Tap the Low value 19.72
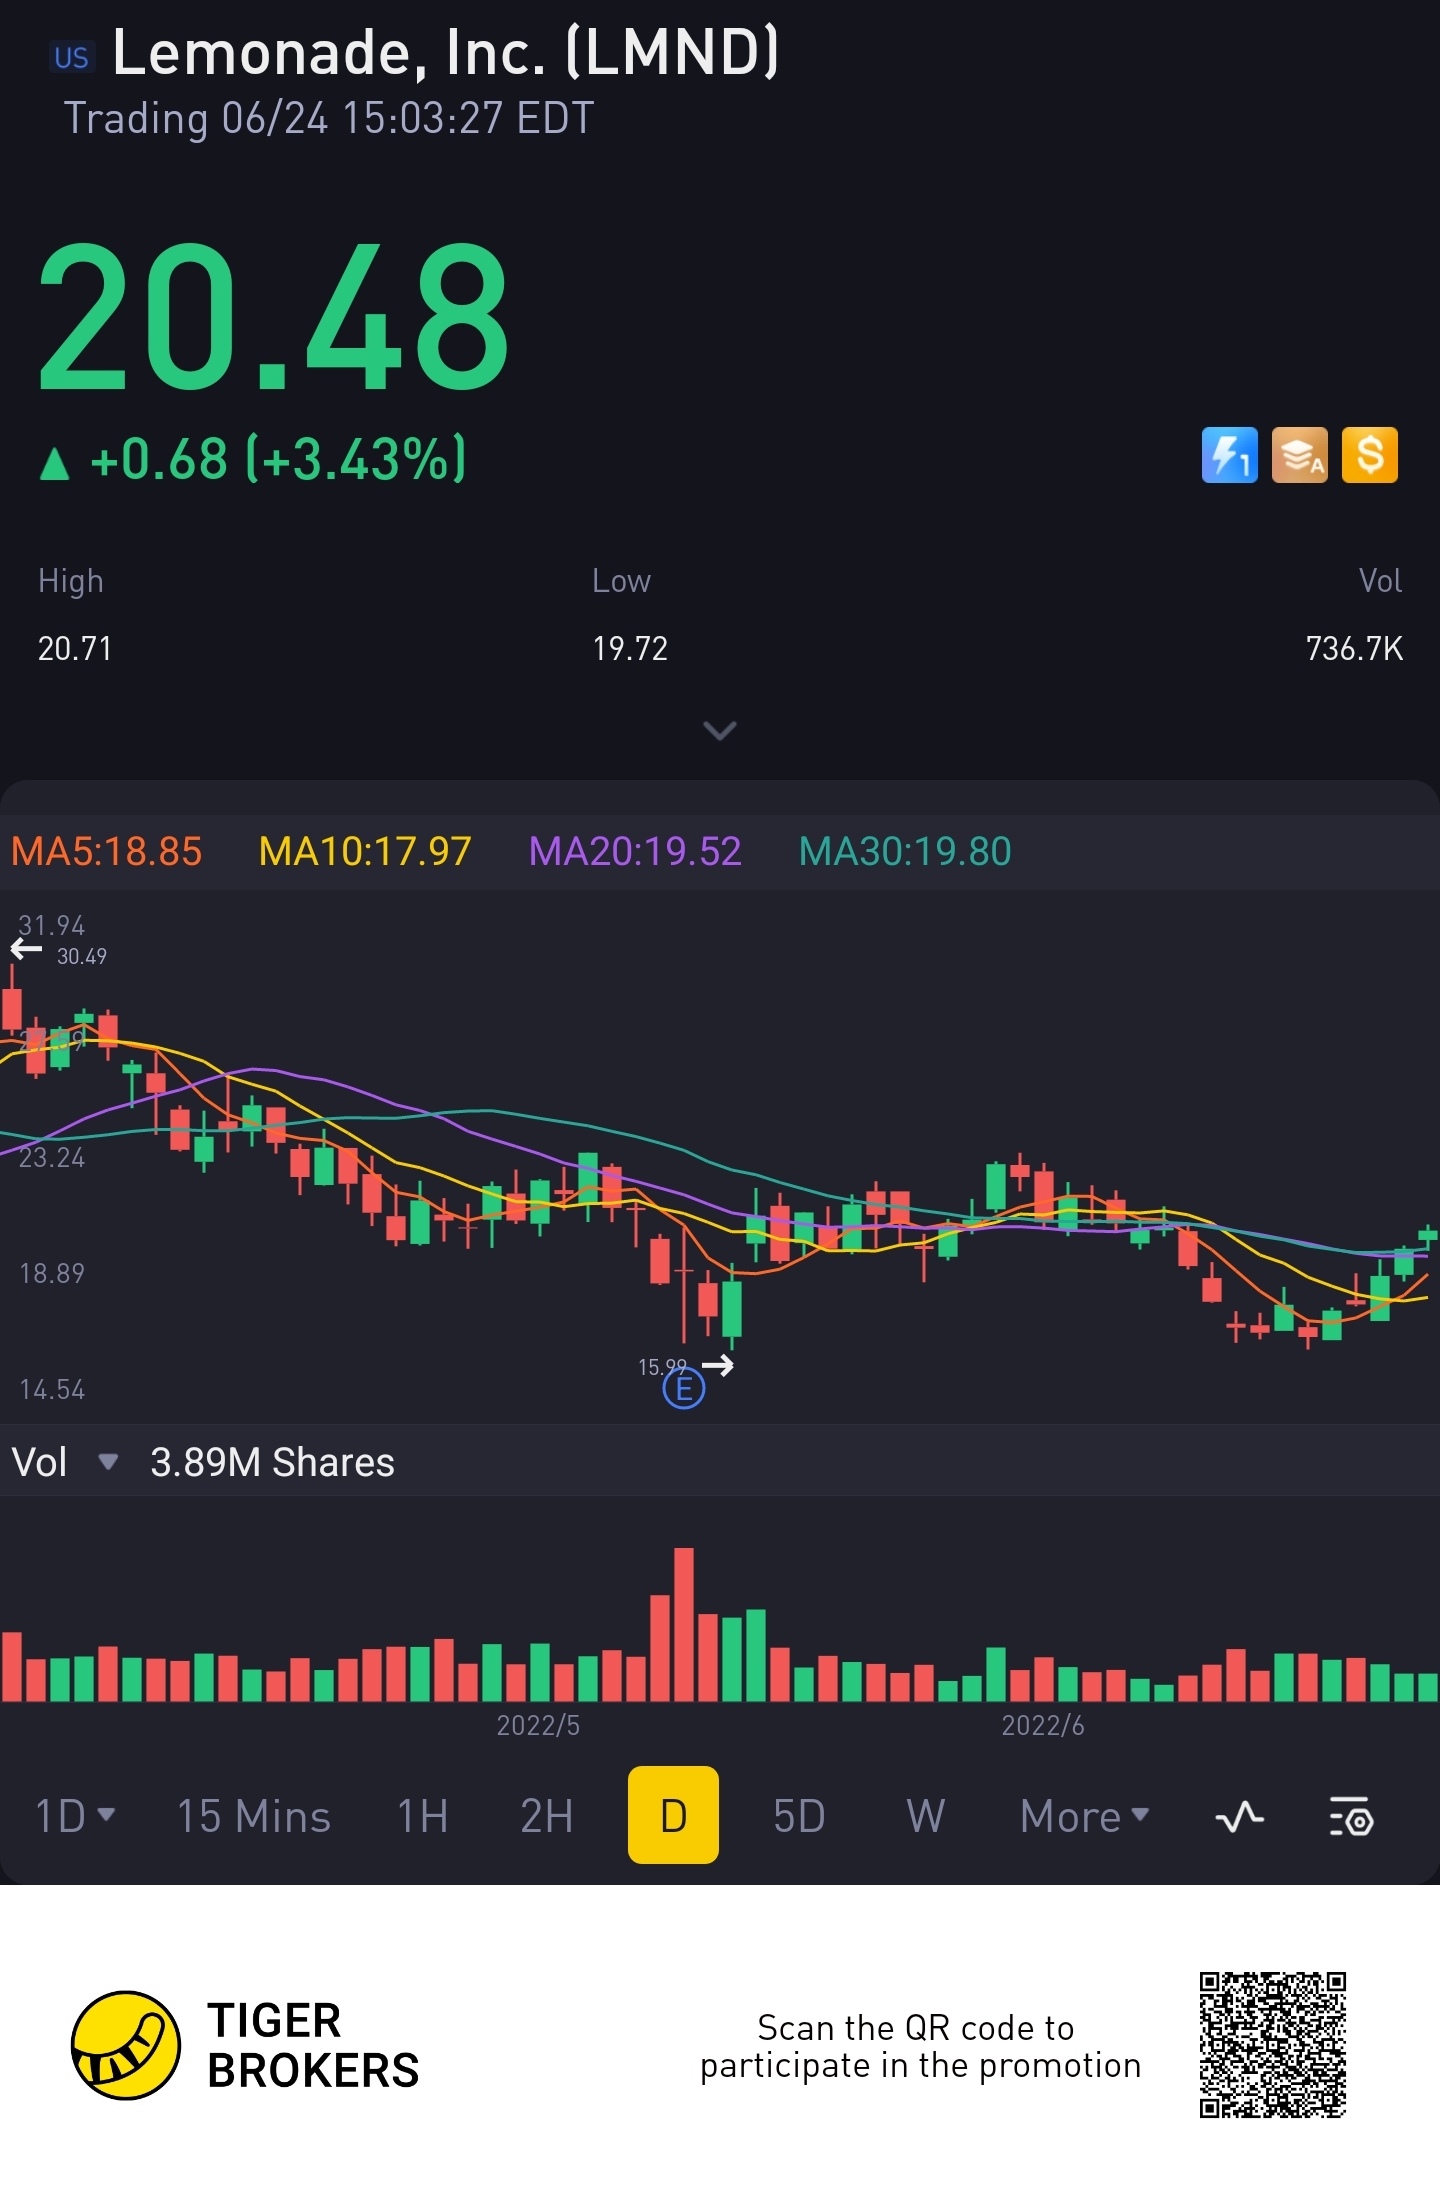The width and height of the screenshot is (1440, 2207). pos(630,649)
